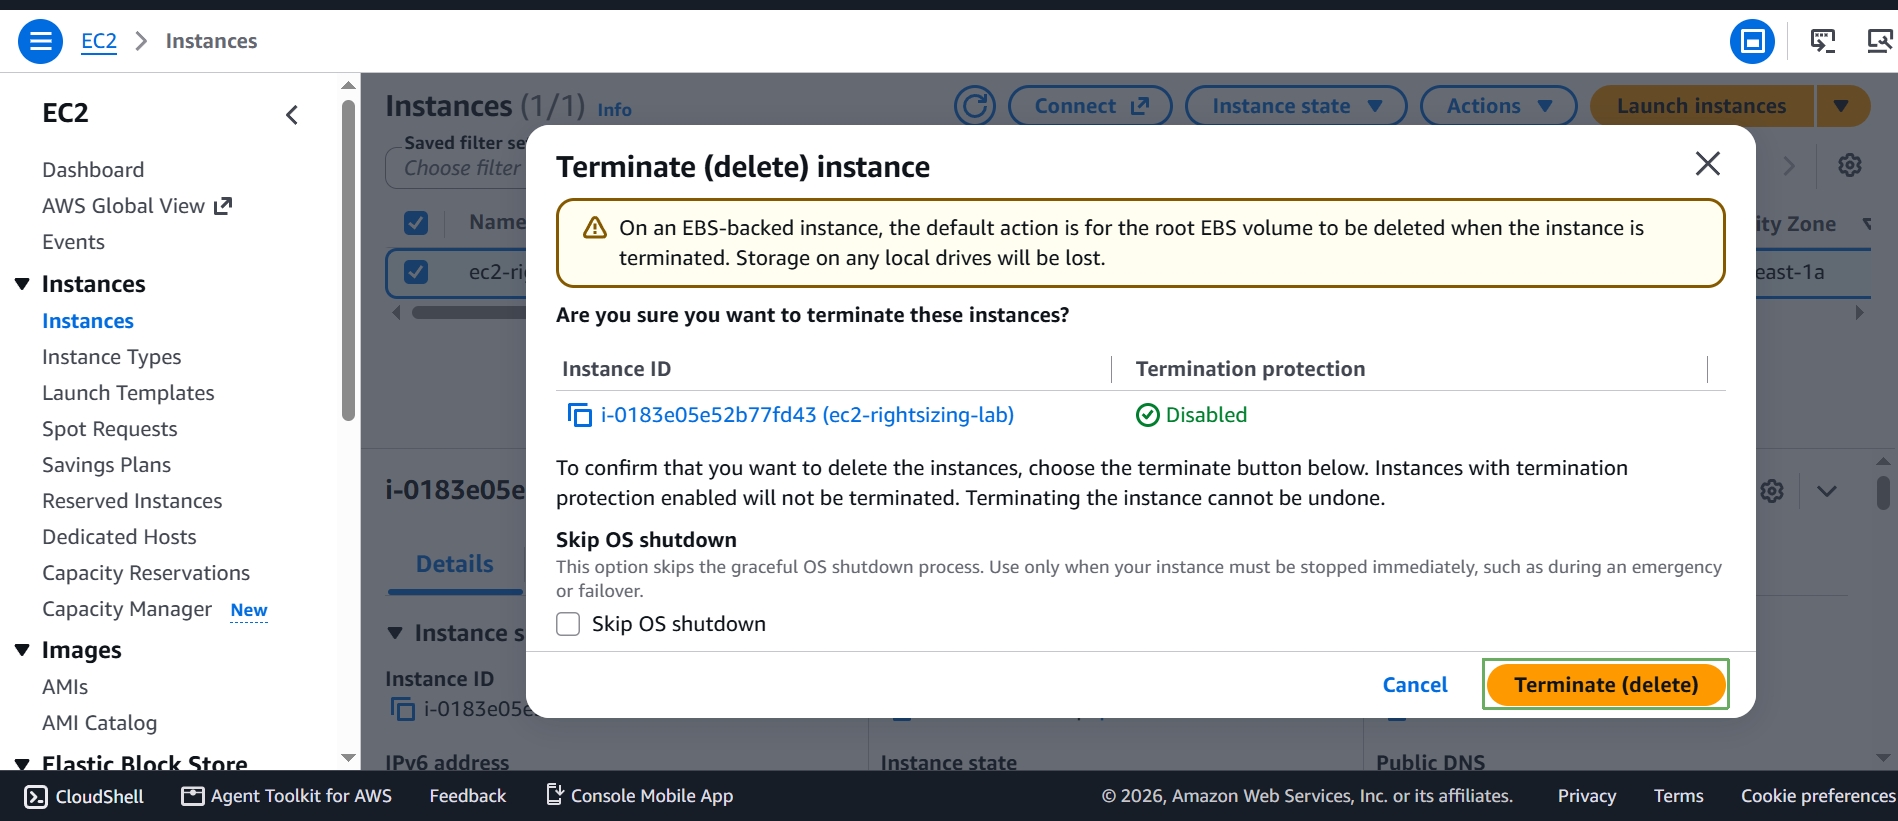The image size is (1898, 821).
Task: Open Agent Toolkit for AWS
Action: [x=287, y=796]
